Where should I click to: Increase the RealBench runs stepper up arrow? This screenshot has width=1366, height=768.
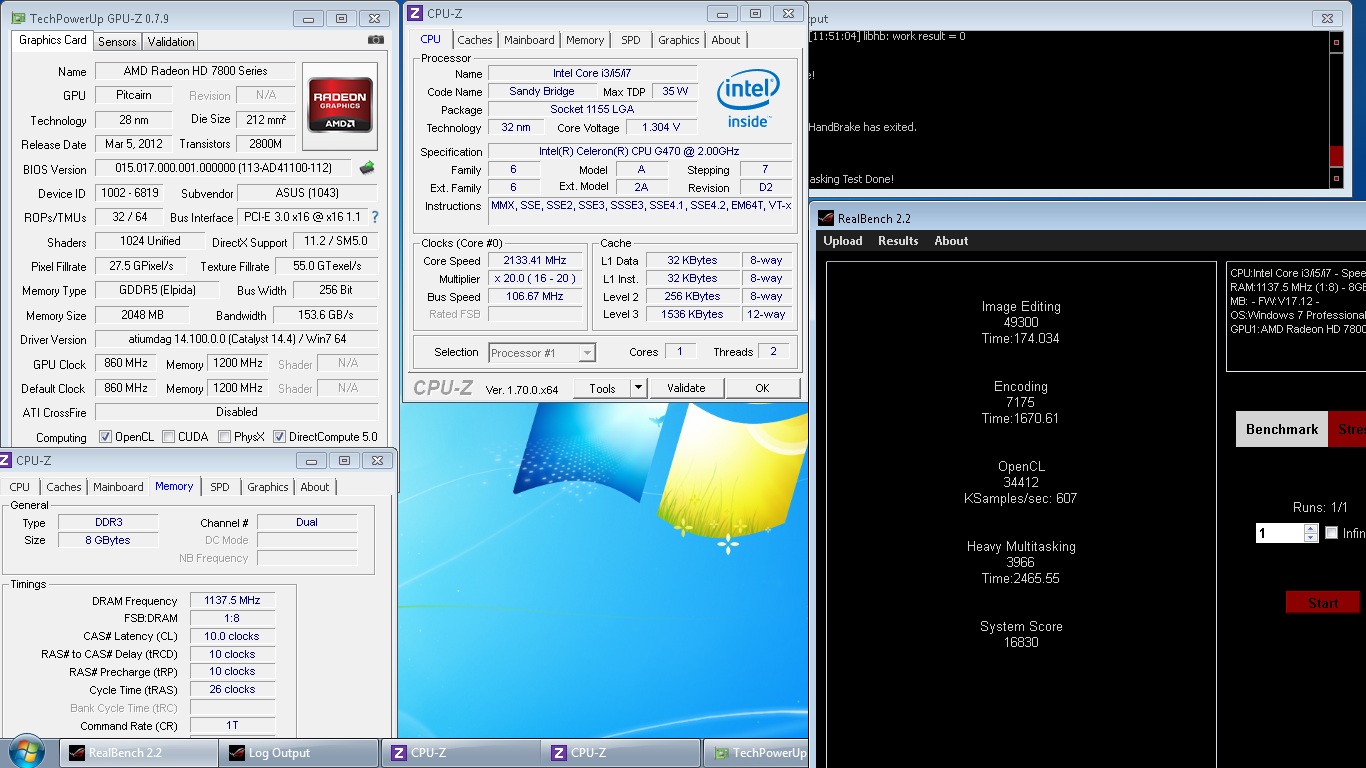pyautogui.click(x=1311, y=528)
